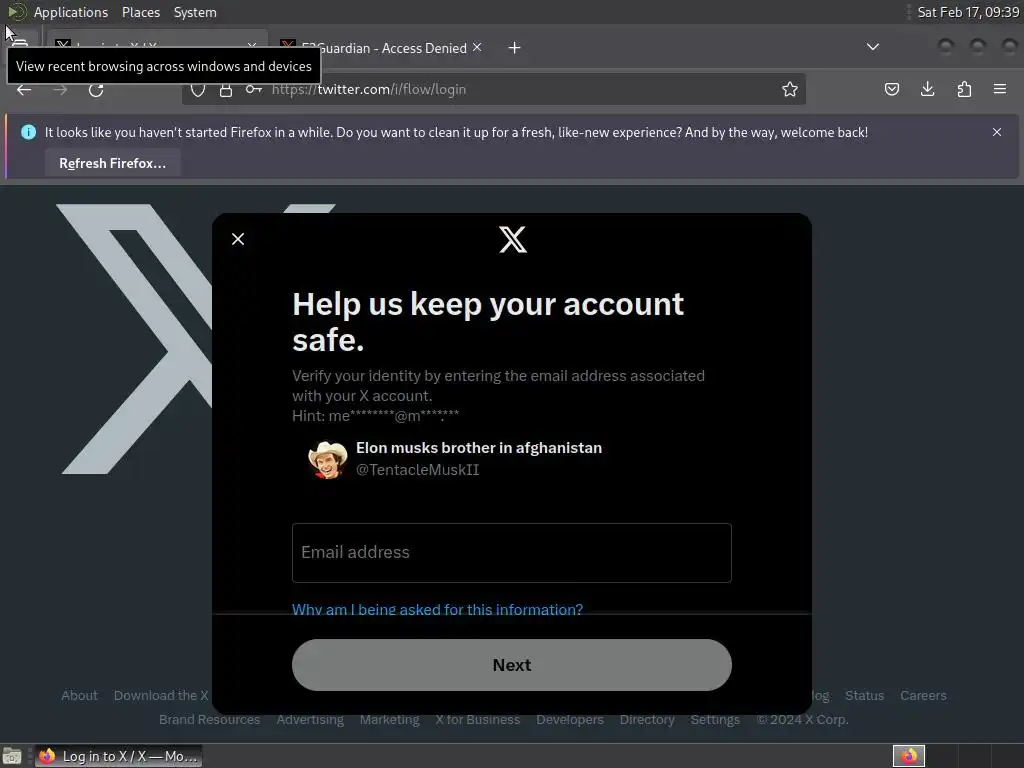The height and width of the screenshot is (768, 1024).
Task: Reload the current page
Action: click(x=96, y=89)
